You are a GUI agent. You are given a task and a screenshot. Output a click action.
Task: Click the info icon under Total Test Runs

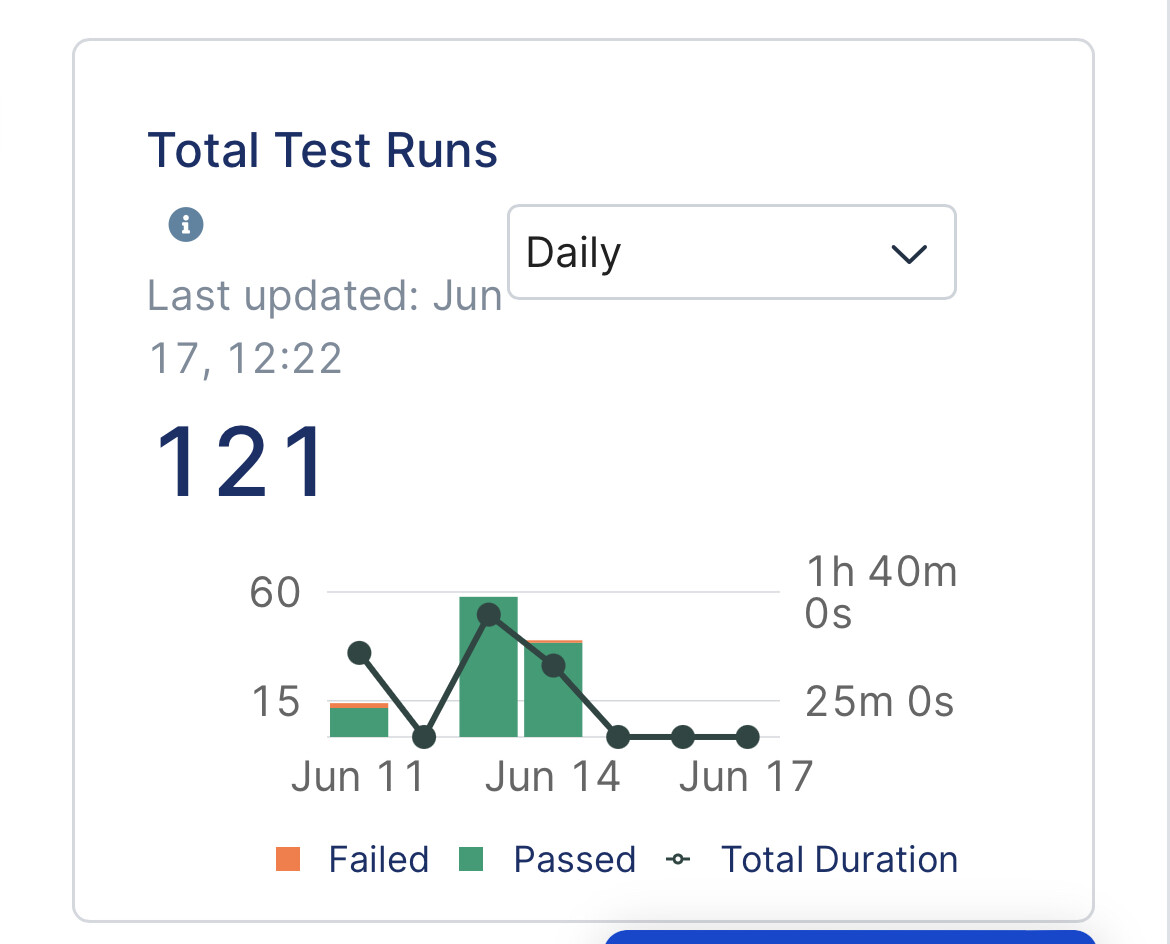pos(186,224)
